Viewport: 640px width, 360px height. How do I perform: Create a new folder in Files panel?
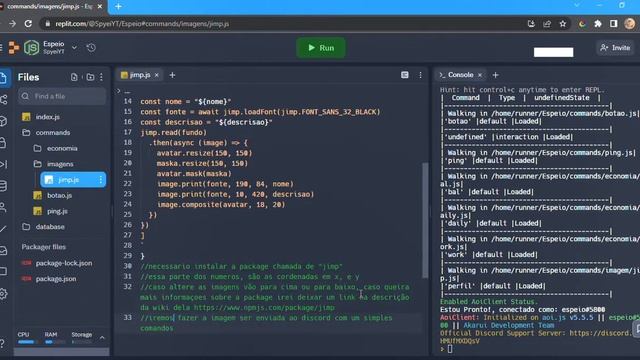90,77
